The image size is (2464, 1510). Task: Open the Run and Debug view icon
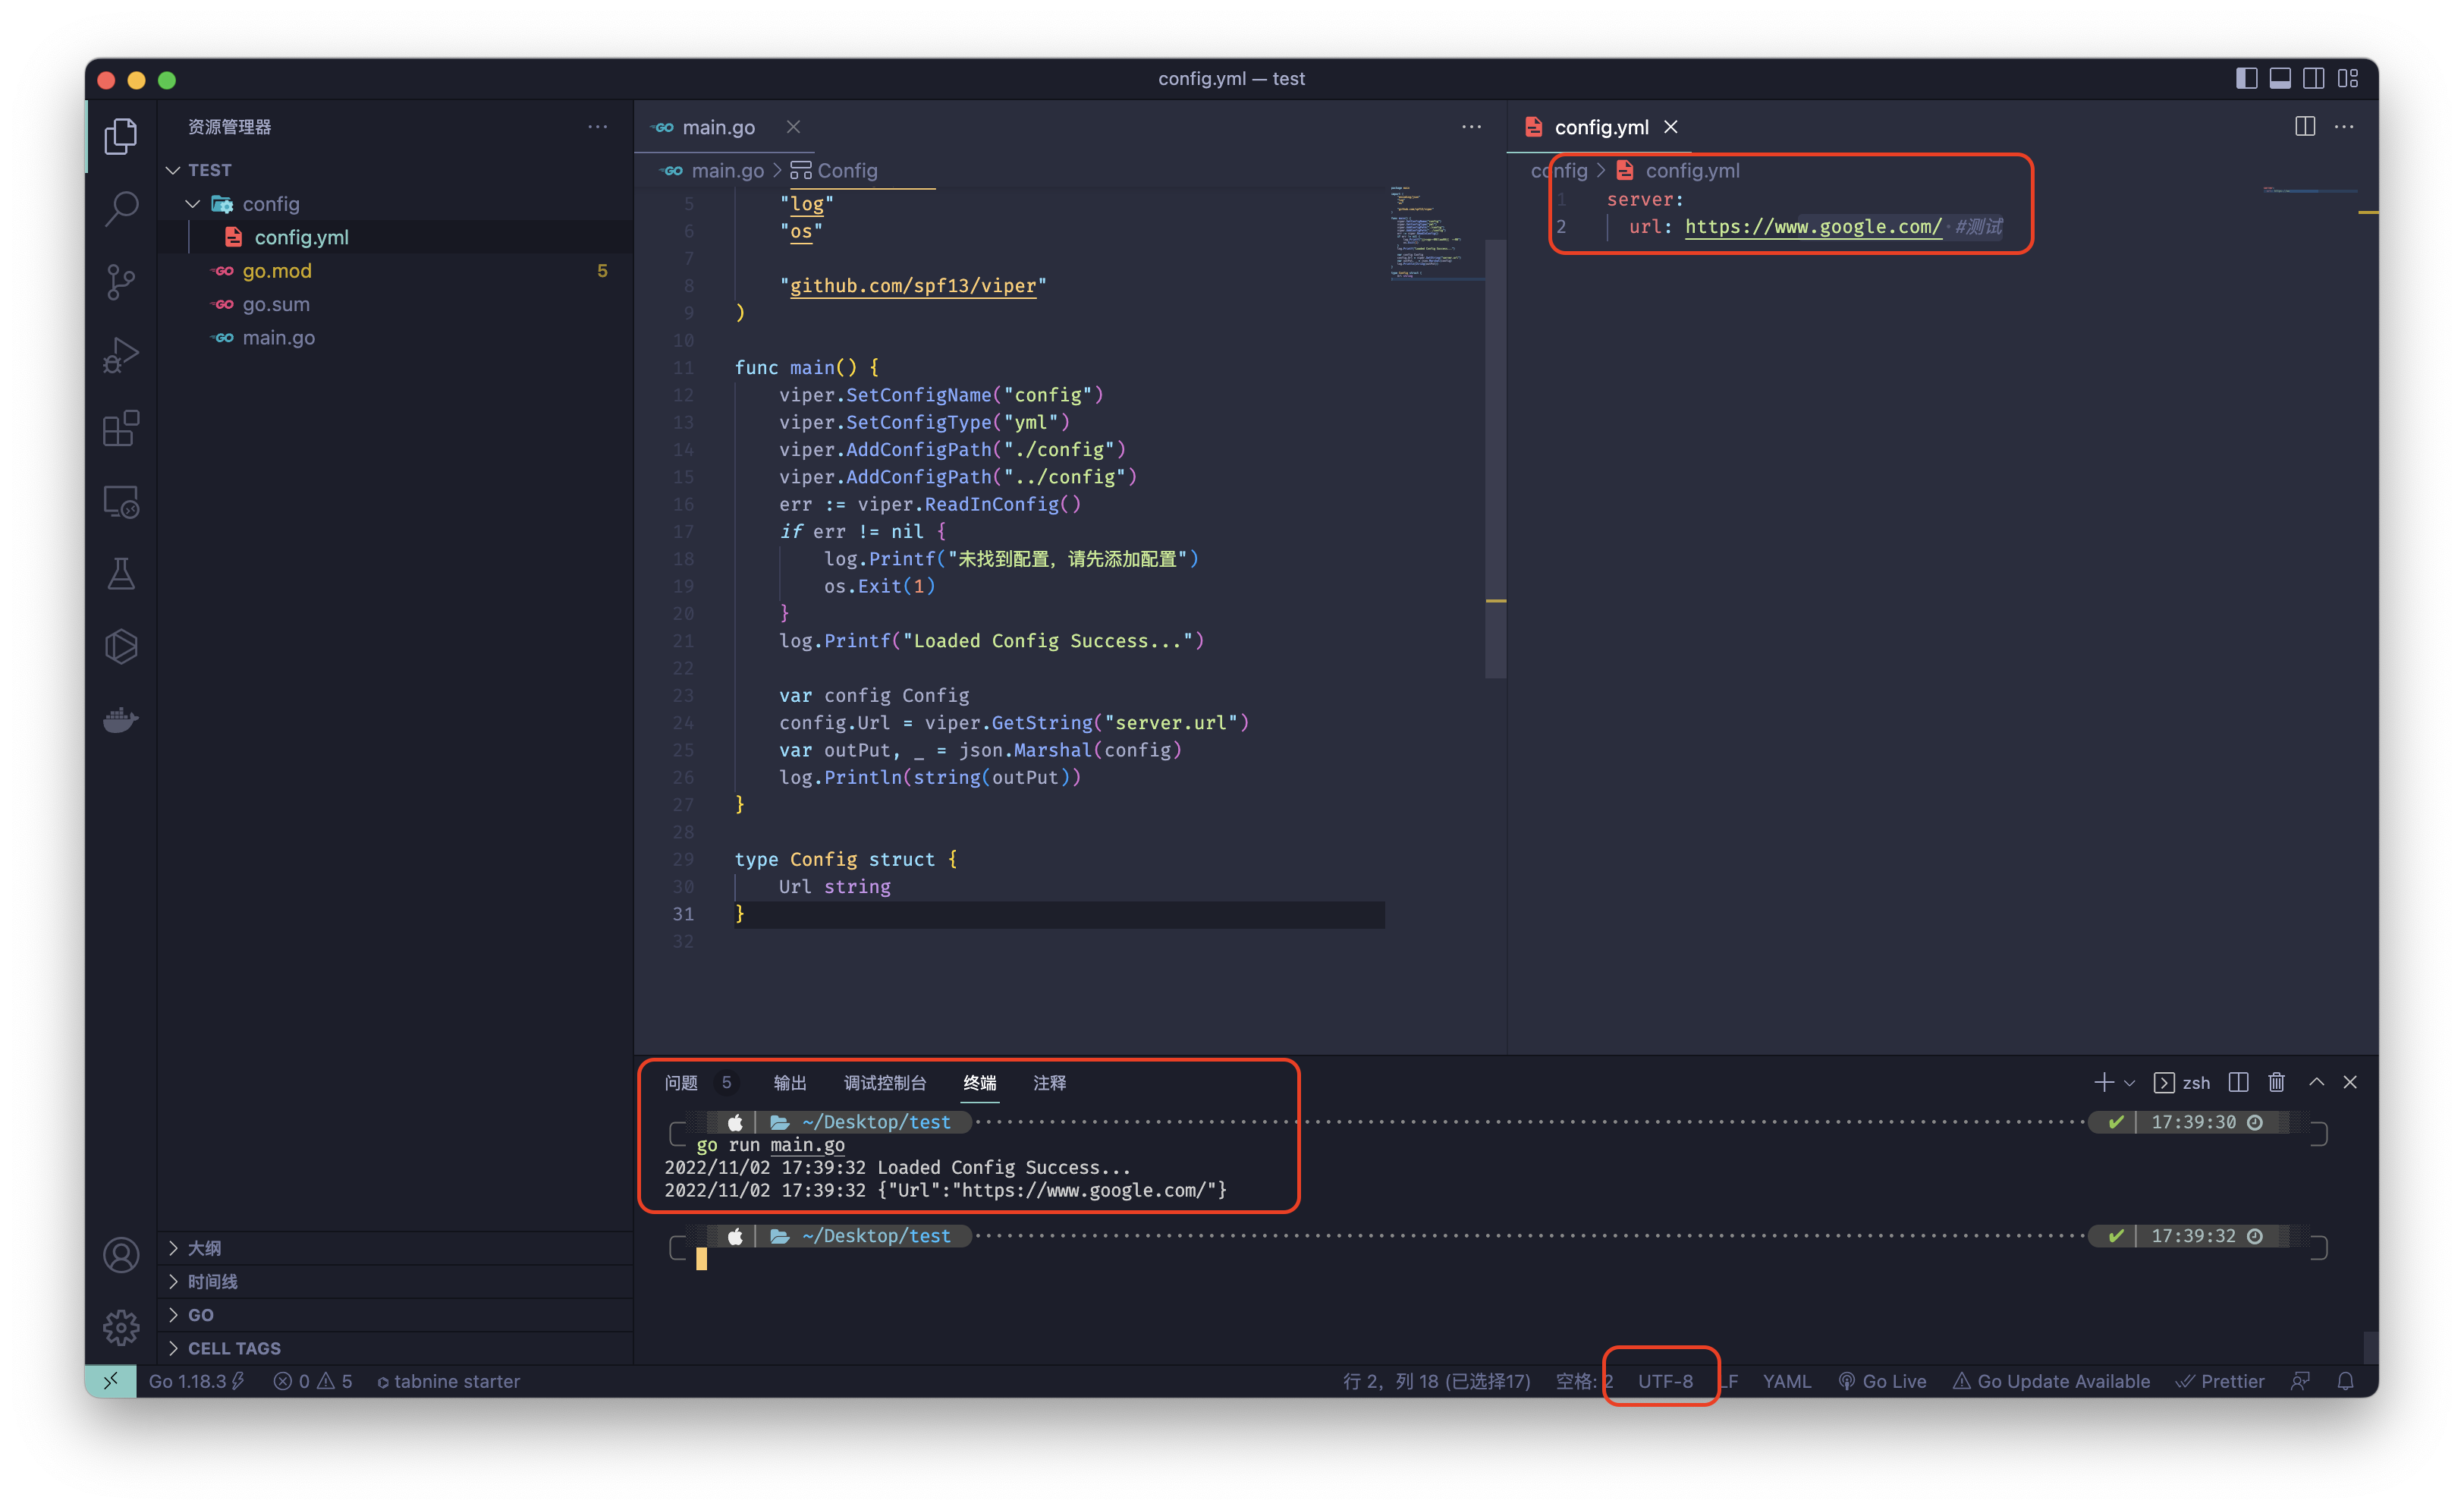(121, 355)
